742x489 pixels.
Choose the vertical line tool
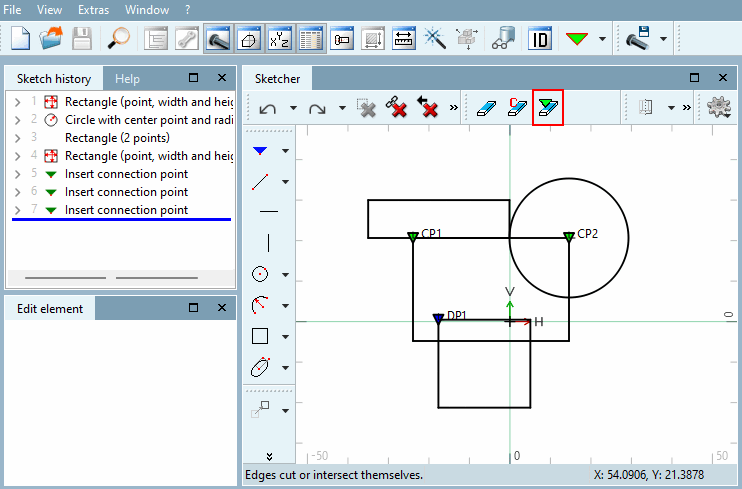268,242
